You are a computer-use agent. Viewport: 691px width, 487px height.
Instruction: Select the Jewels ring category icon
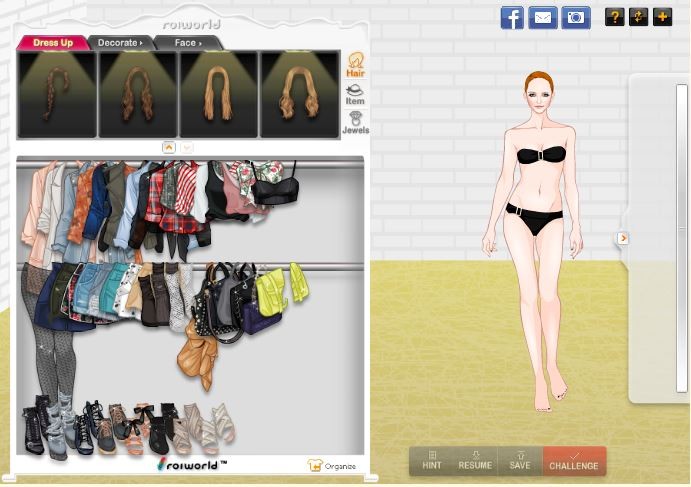click(x=355, y=122)
